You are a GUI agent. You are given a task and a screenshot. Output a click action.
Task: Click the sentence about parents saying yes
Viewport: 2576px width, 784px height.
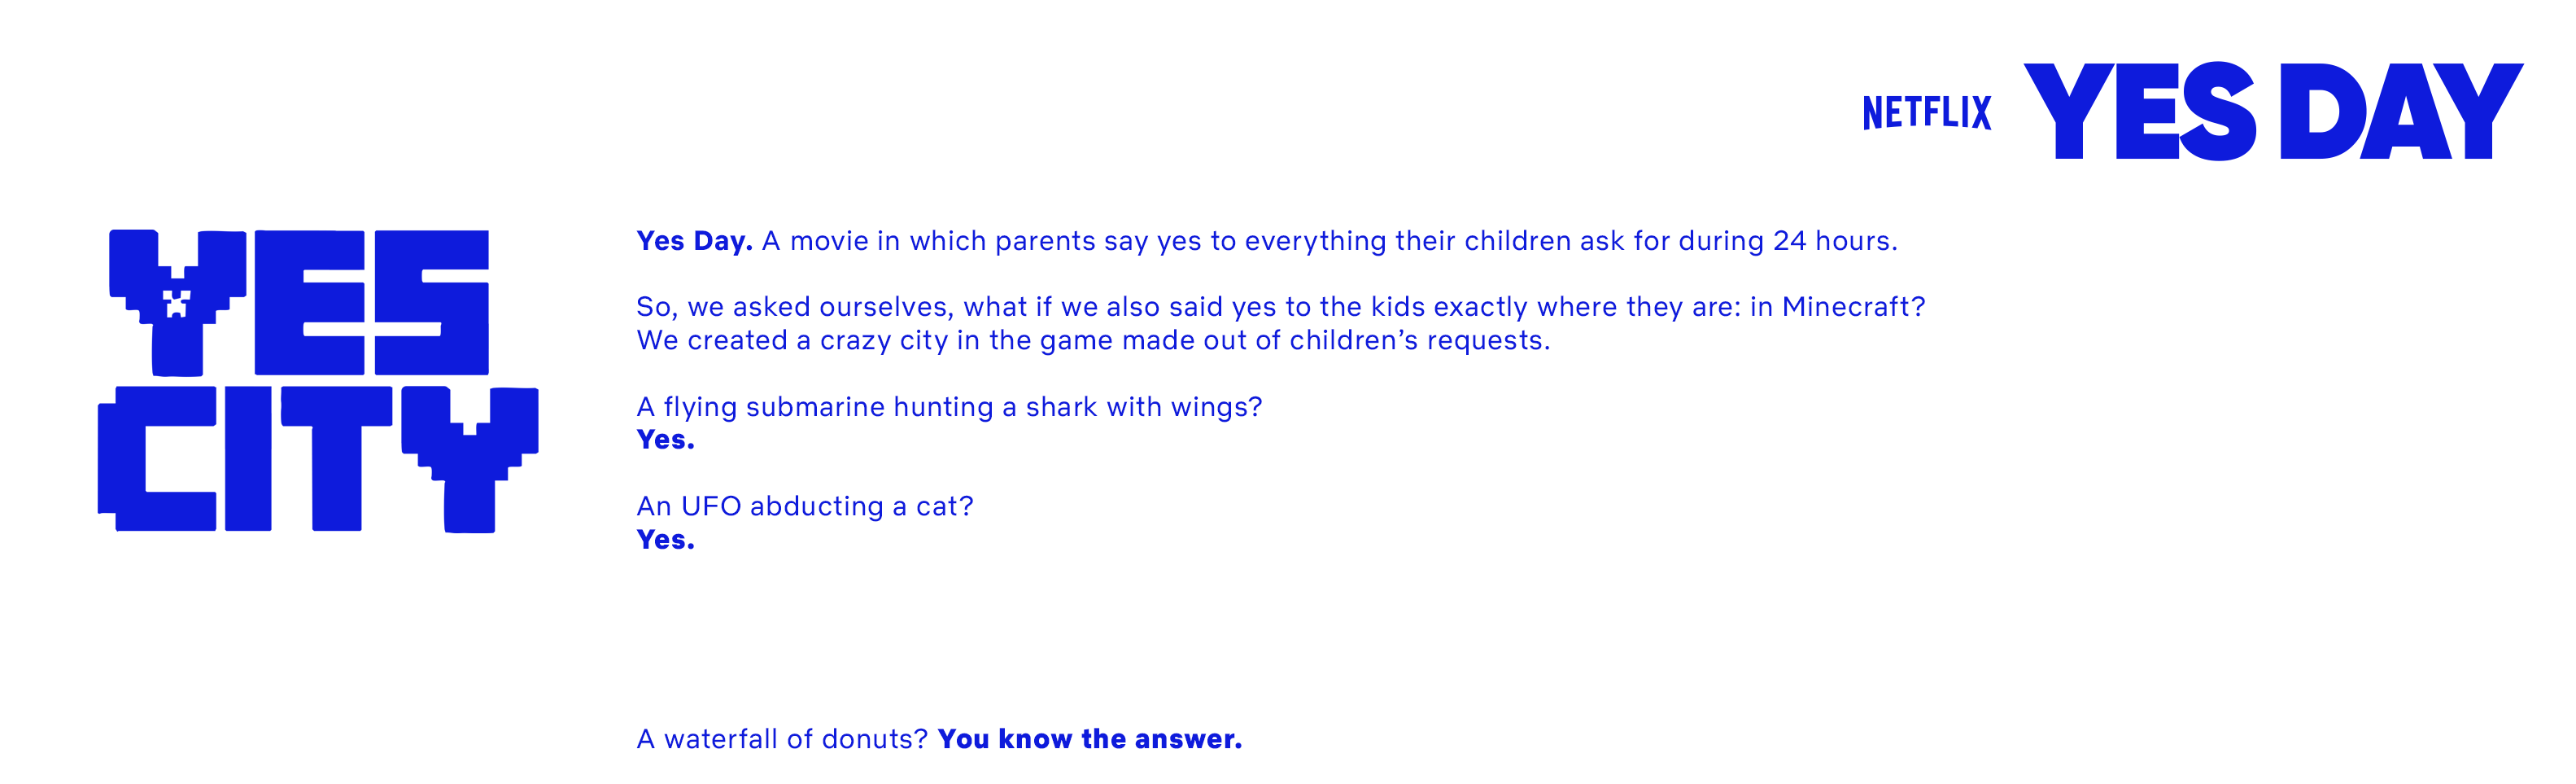point(1328,241)
